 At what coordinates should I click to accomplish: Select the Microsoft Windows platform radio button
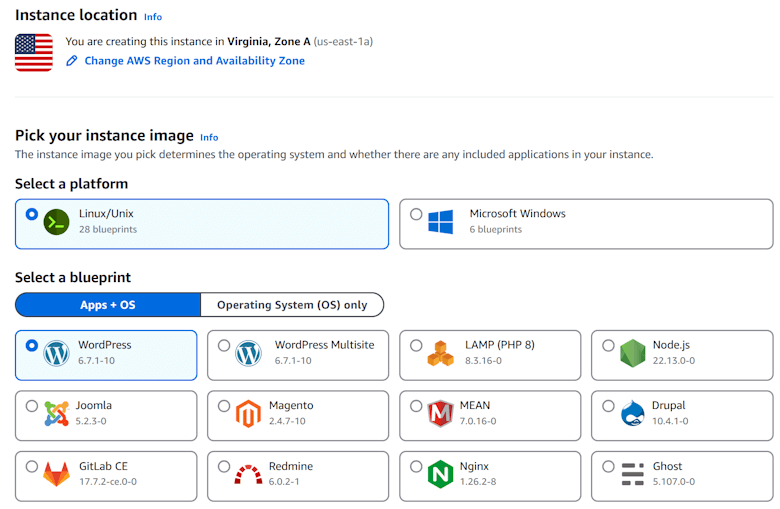tap(416, 214)
